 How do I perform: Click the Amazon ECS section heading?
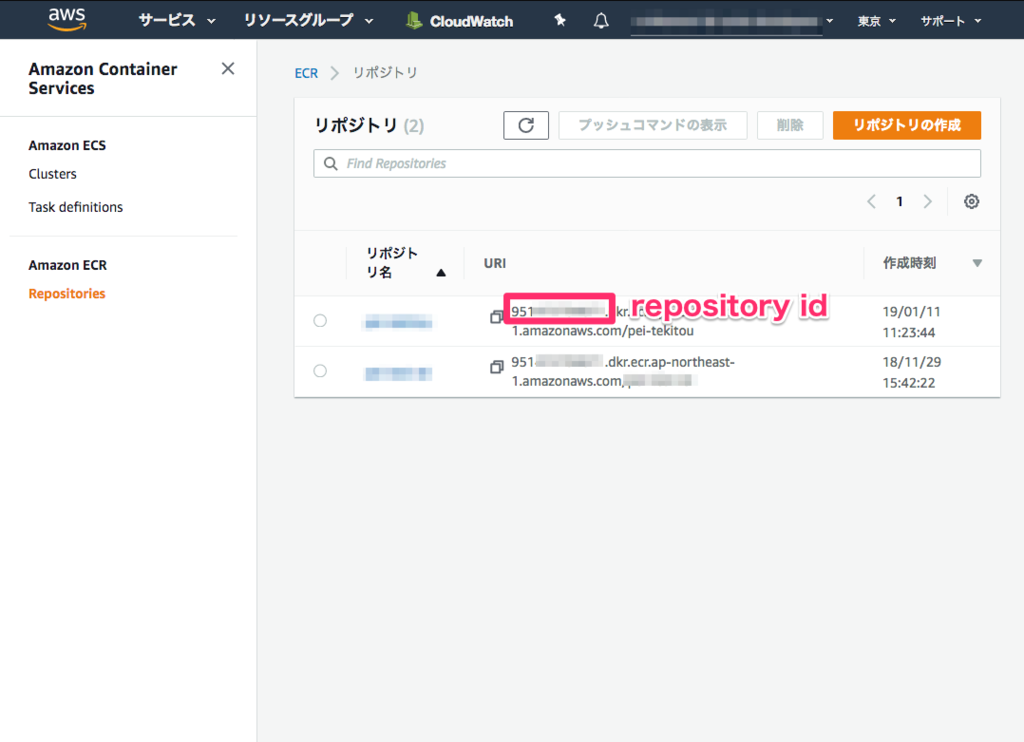tap(67, 145)
